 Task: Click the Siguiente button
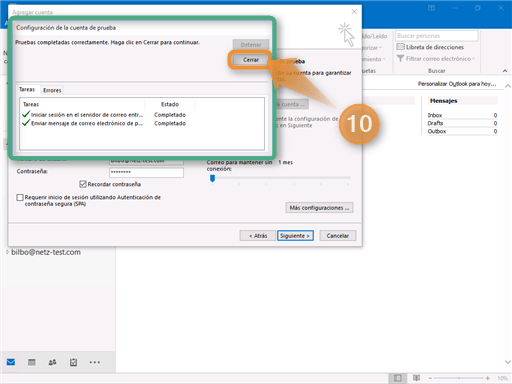[295, 236]
